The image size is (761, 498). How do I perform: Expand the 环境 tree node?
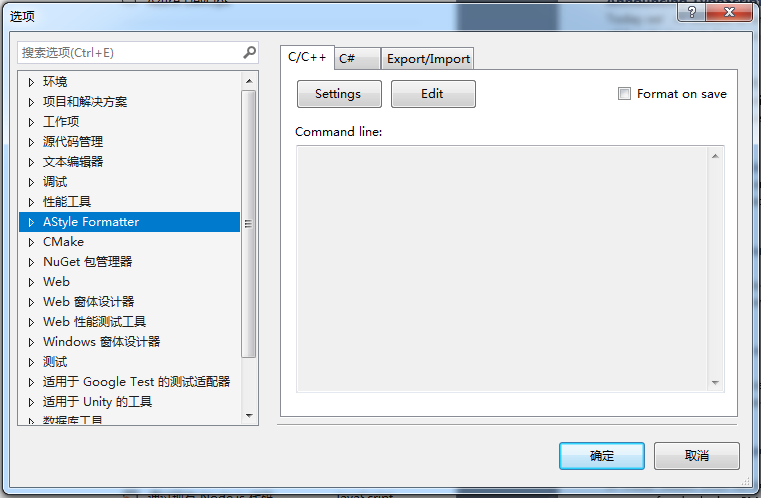coord(31,82)
